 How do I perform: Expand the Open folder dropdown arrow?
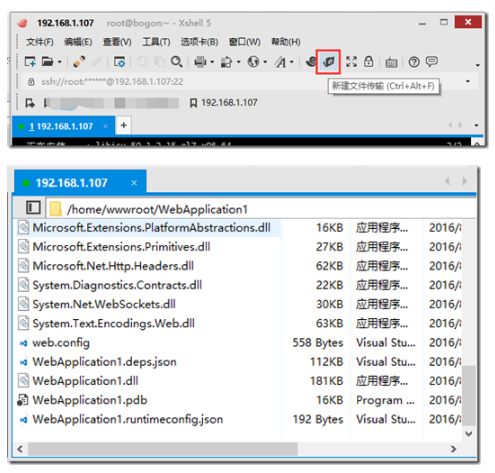click(60, 62)
